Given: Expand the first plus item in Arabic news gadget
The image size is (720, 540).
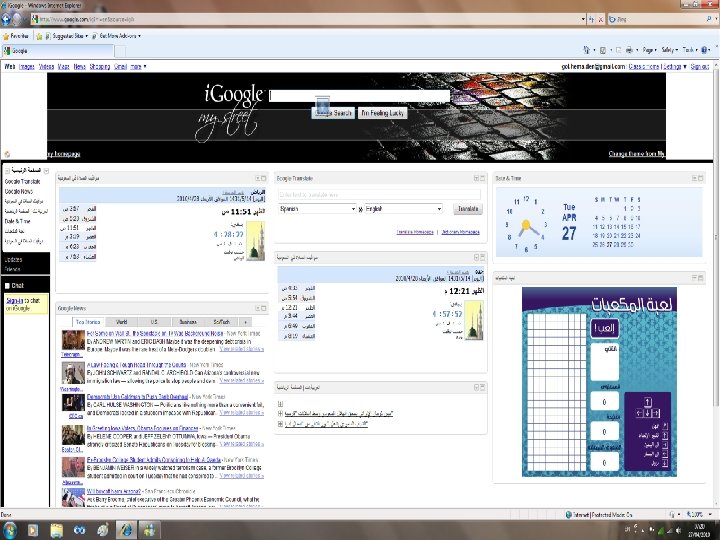Looking at the screenshot, I should pos(280,404).
